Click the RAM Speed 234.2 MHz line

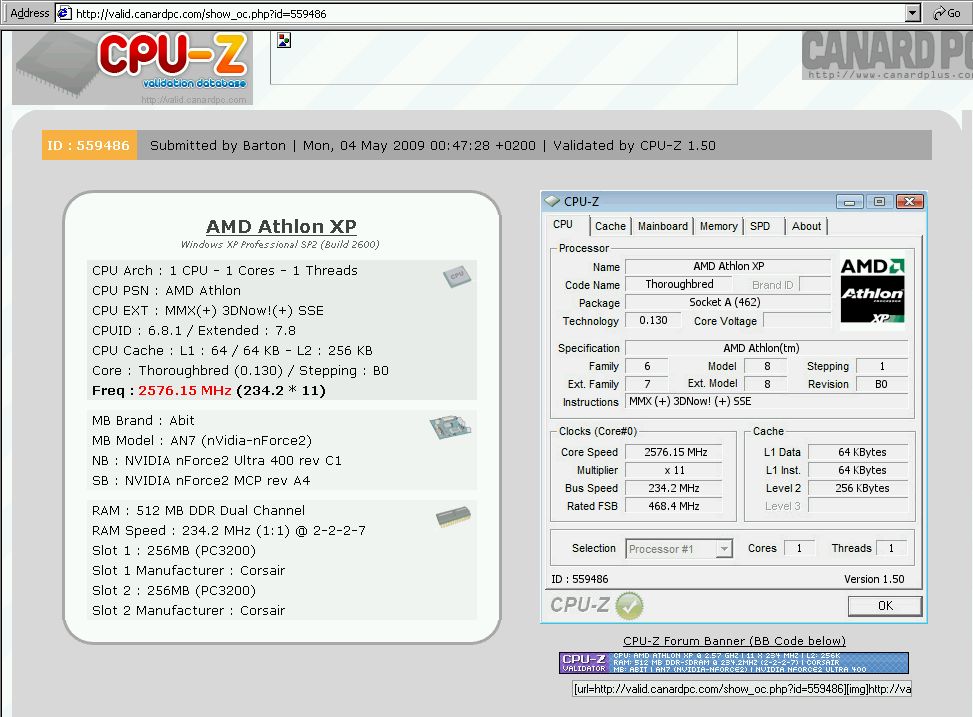(228, 531)
